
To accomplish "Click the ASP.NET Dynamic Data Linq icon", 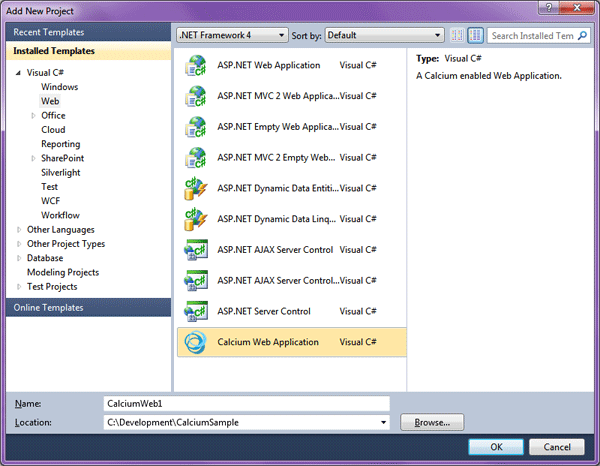I will [196, 219].
